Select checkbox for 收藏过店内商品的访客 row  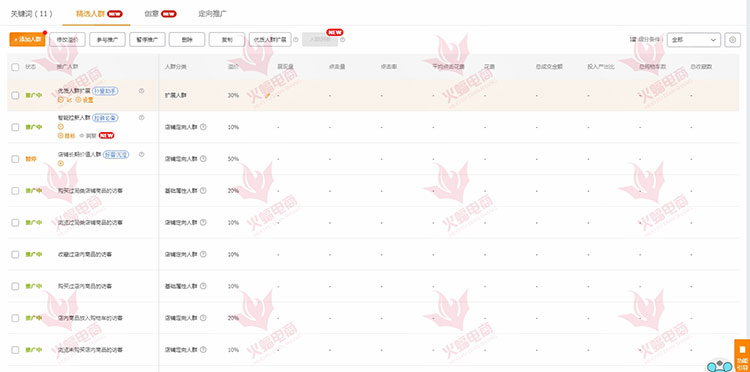(15, 254)
